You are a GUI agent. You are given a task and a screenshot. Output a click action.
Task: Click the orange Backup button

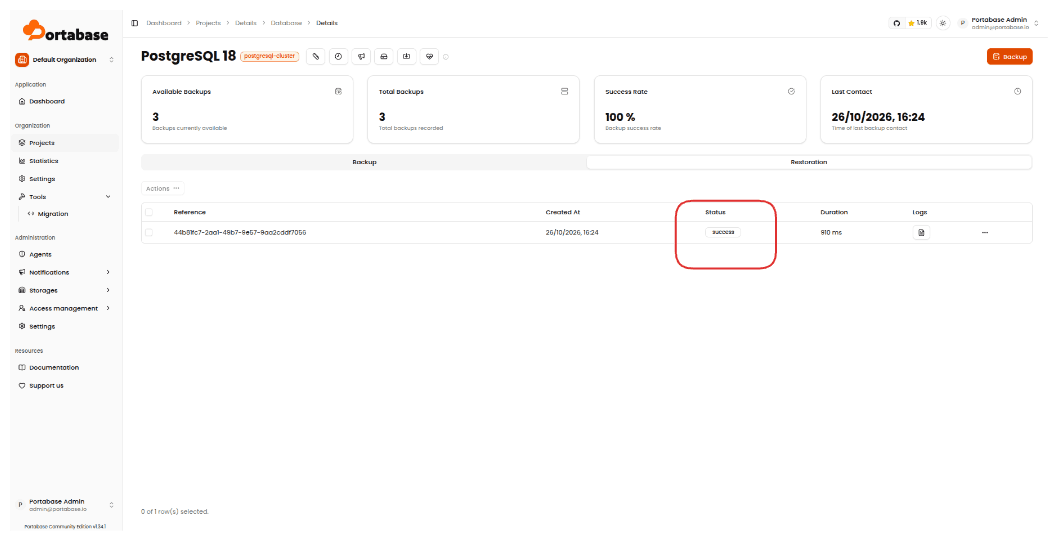(1009, 57)
